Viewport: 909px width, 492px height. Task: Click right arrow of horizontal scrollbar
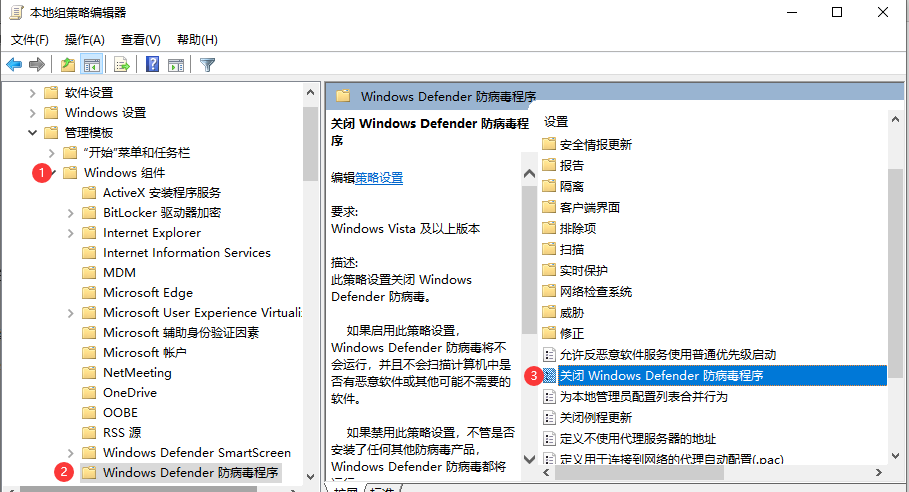[x=879, y=473]
